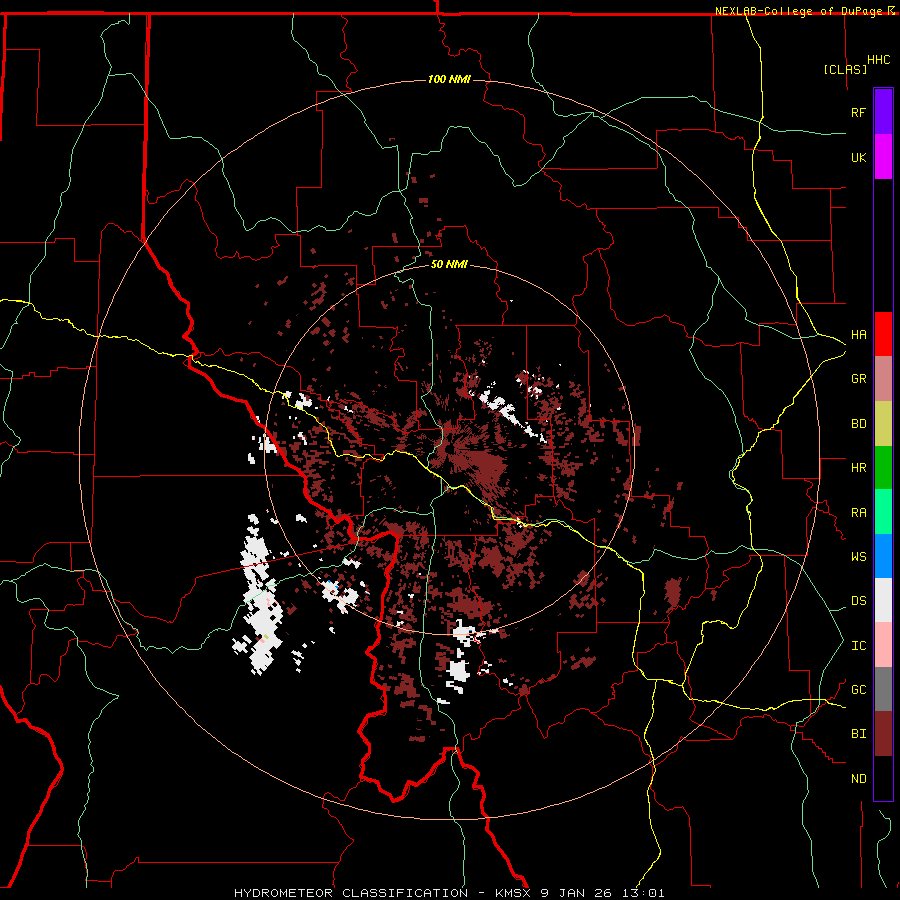This screenshot has height=900, width=900.
Task: Click the HYDROMETEOR CLASSIFICATION KMSX title caption
Action: pos(449,893)
